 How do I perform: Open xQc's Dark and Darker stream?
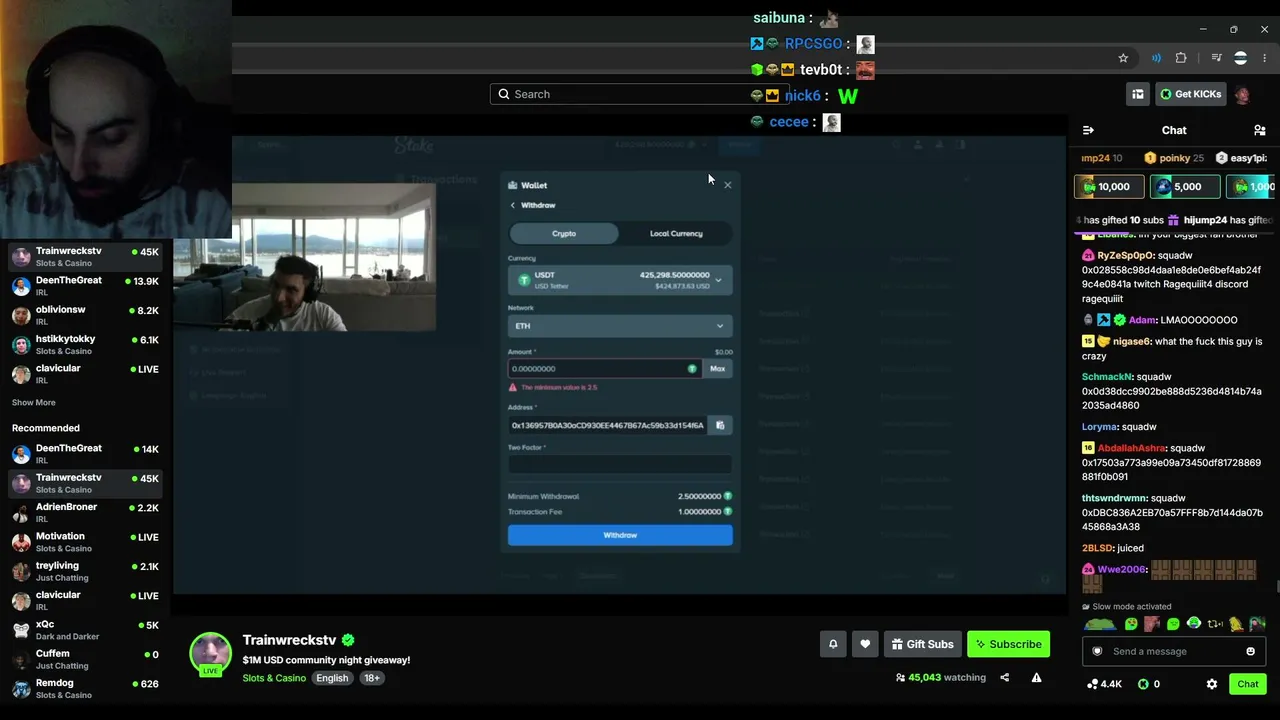(x=85, y=630)
